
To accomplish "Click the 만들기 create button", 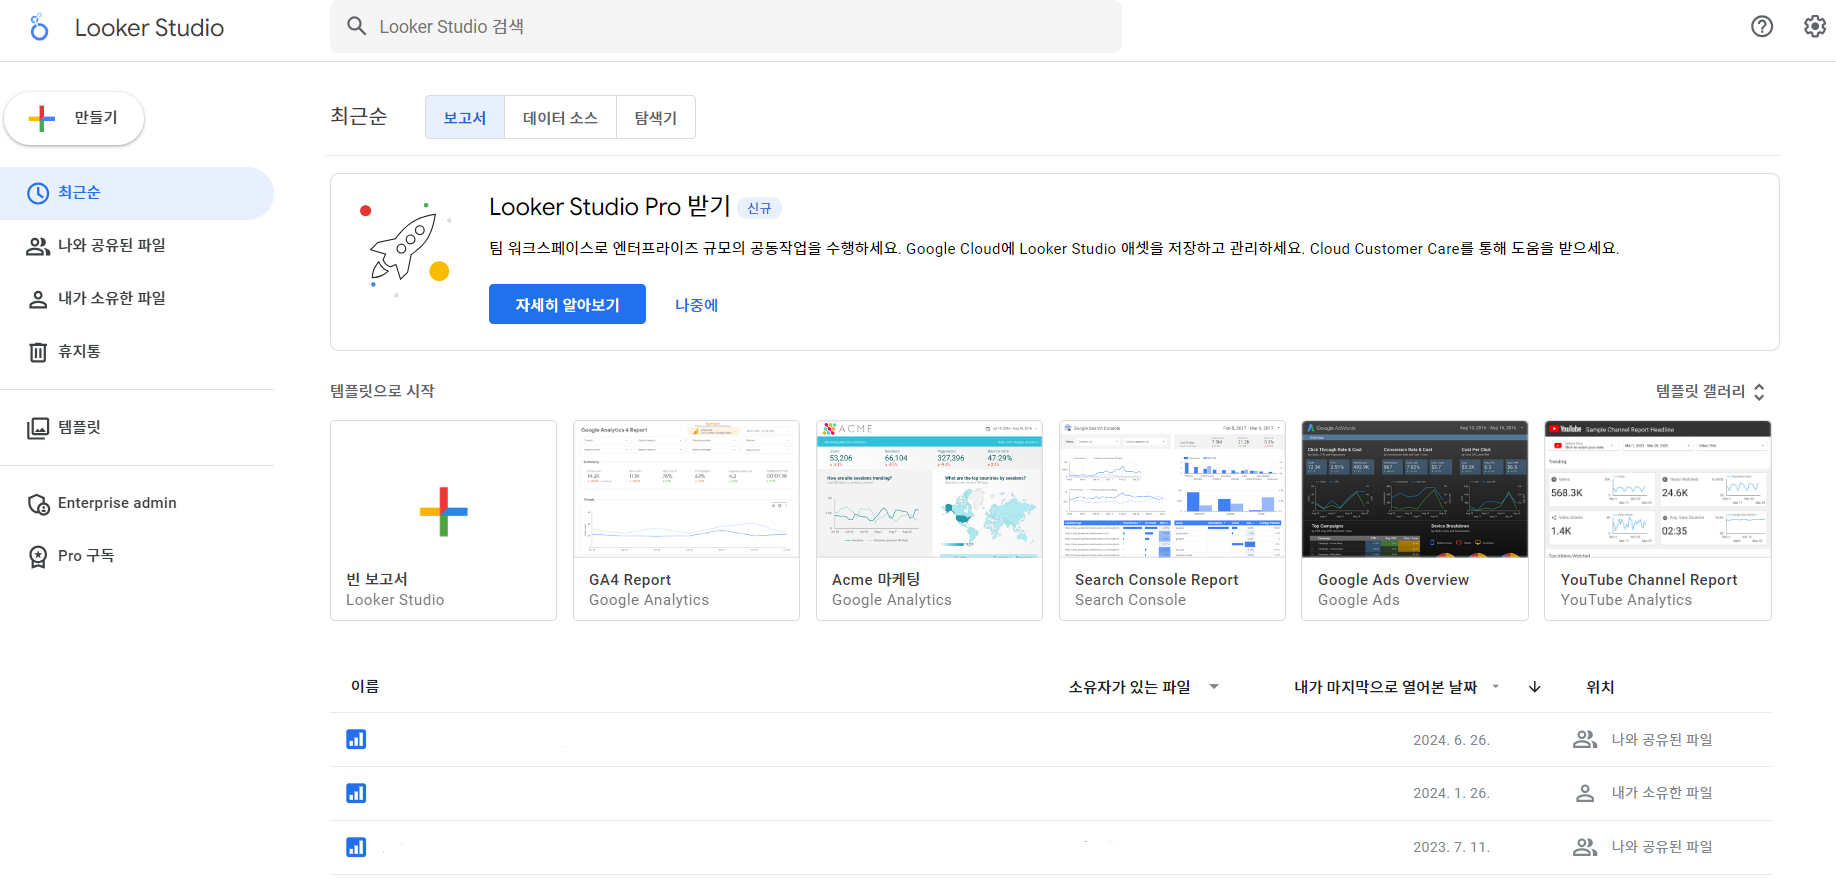I will click(x=74, y=118).
